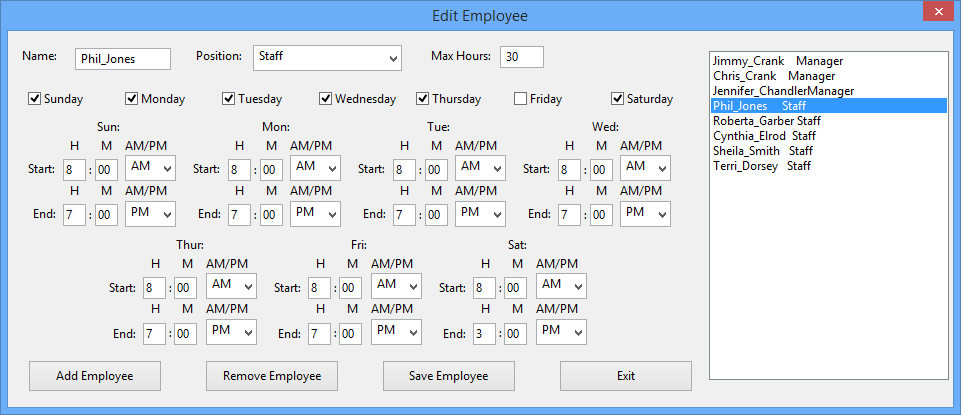Viewport: 961px width, 415px height.
Task: Select Terri_Dorsey in the employee list
Action: pyautogui.click(x=762, y=166)
